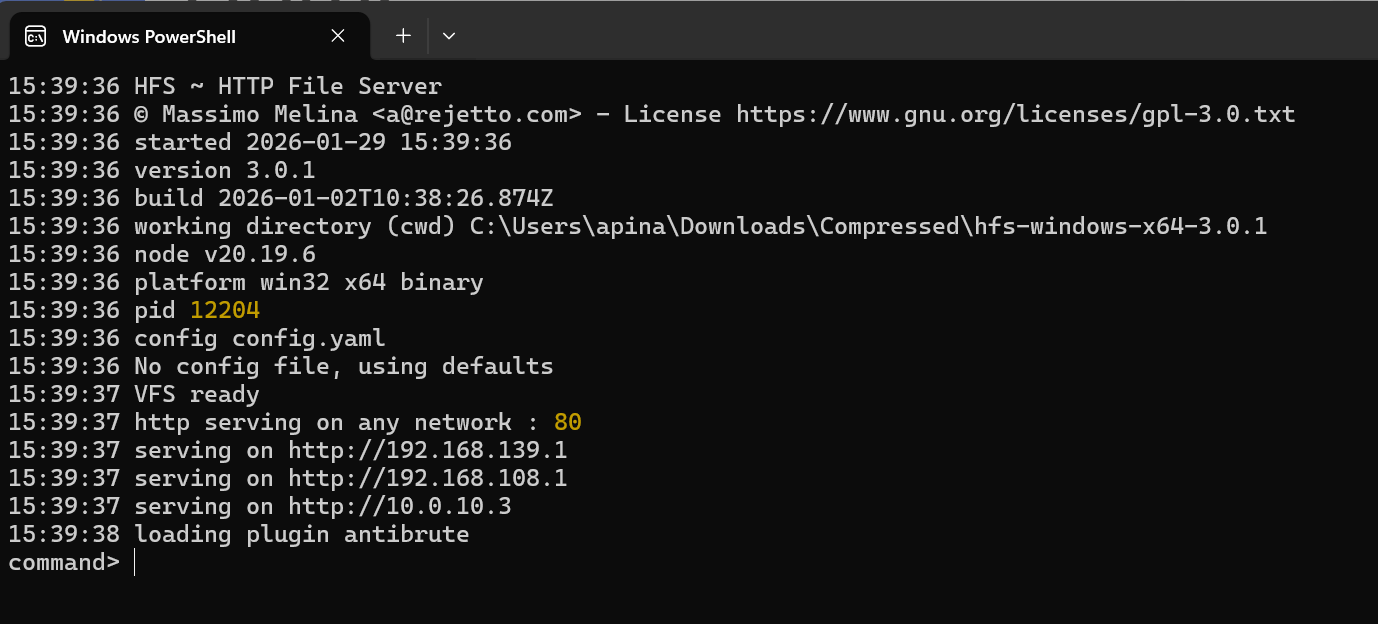Image resolution: width=1378 pixels, height=624 pixels.
Task: Open the http://10.0.10.3 serving link
Action: [x=400, y=506]
